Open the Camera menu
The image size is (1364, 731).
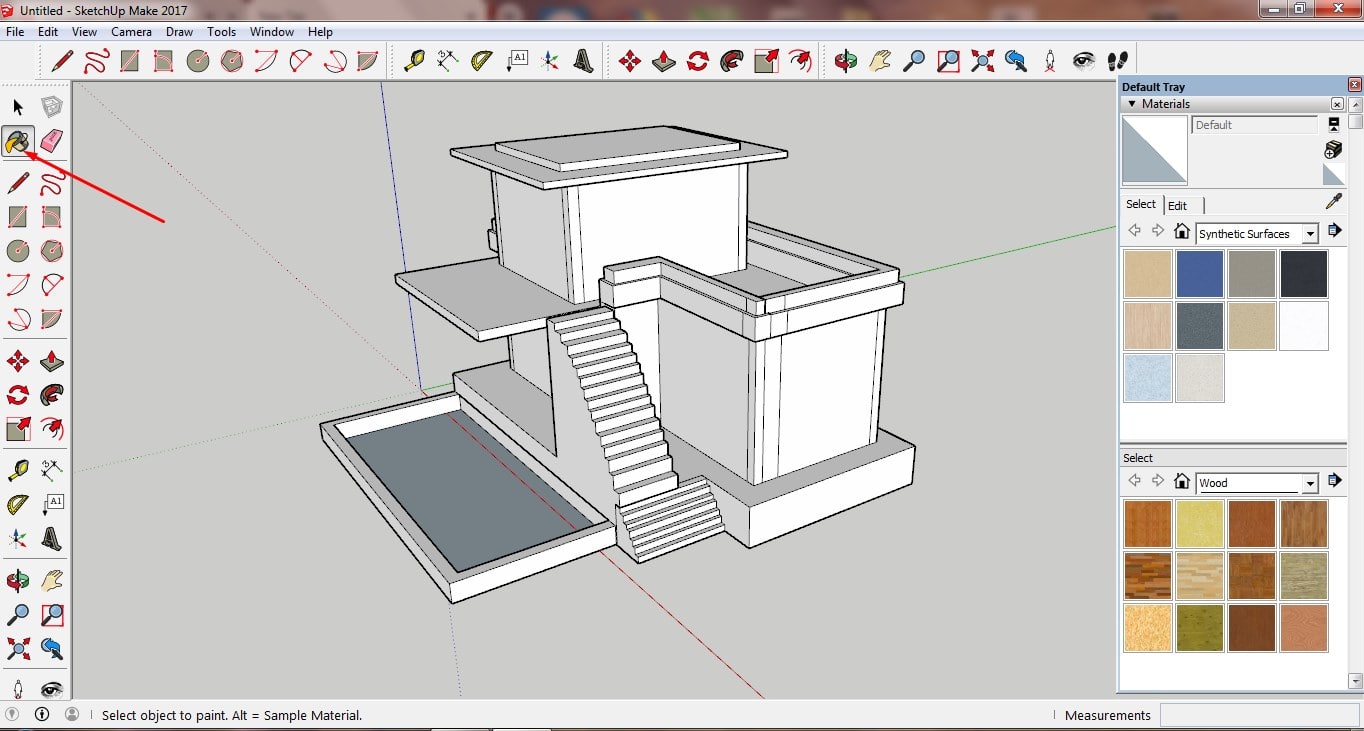click(x=131, y=32)
